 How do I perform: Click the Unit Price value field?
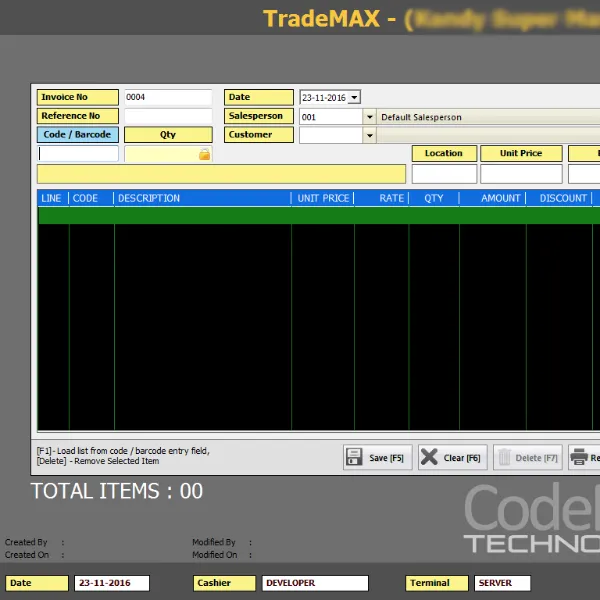(521, 174)
